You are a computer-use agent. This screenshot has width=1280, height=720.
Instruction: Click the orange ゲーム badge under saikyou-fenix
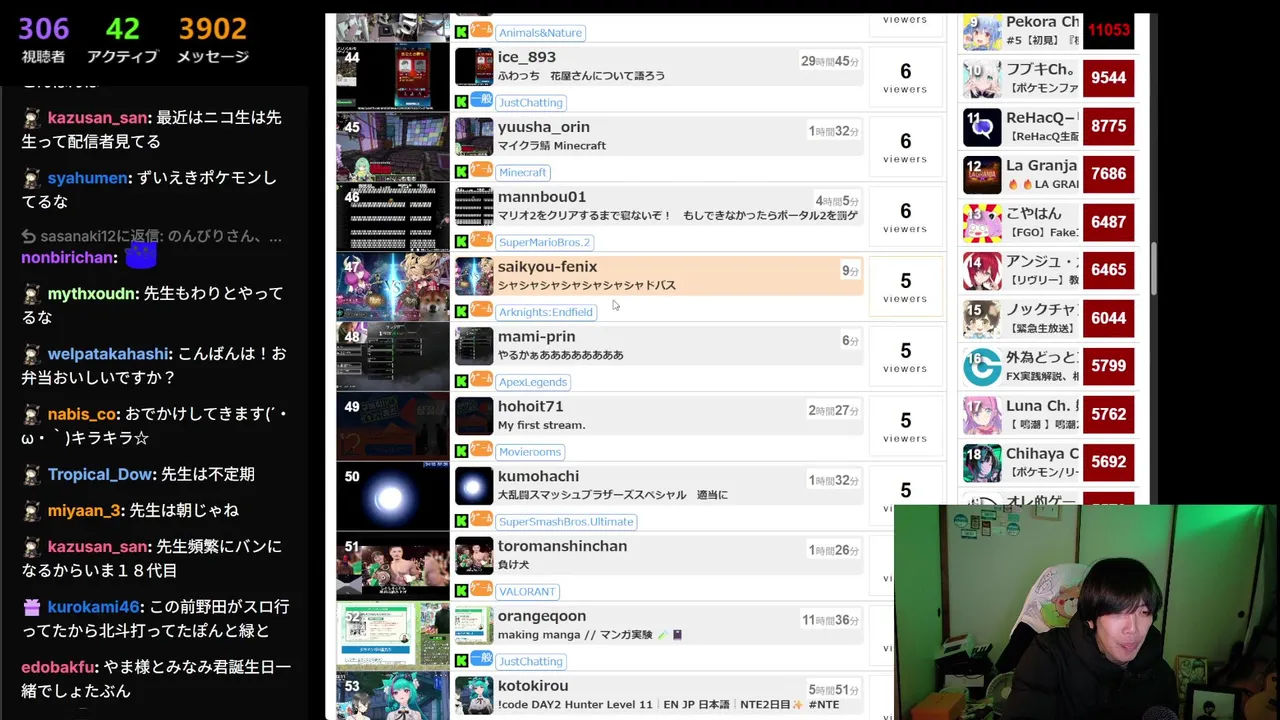(x=481, y=310)
